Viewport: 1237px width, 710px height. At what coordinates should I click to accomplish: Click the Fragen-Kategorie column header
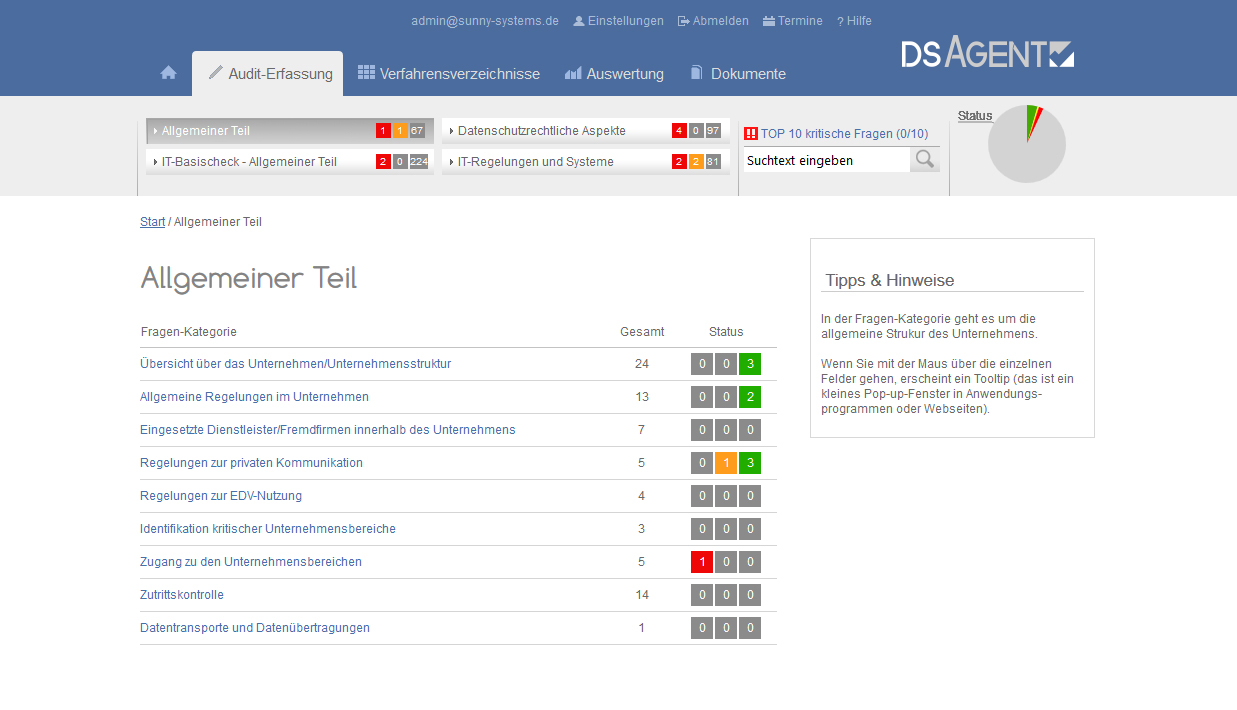[x=189, y=332]
